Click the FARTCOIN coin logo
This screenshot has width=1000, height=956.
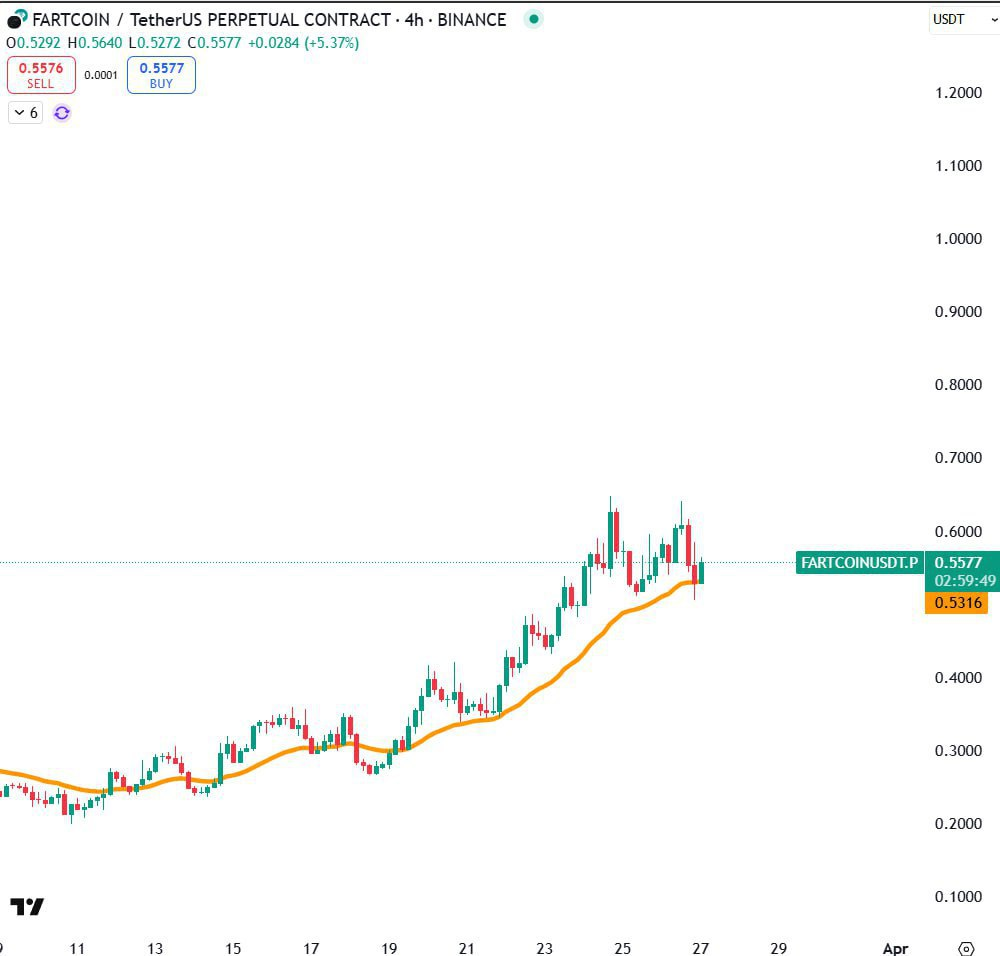click(x=14, y=19)
